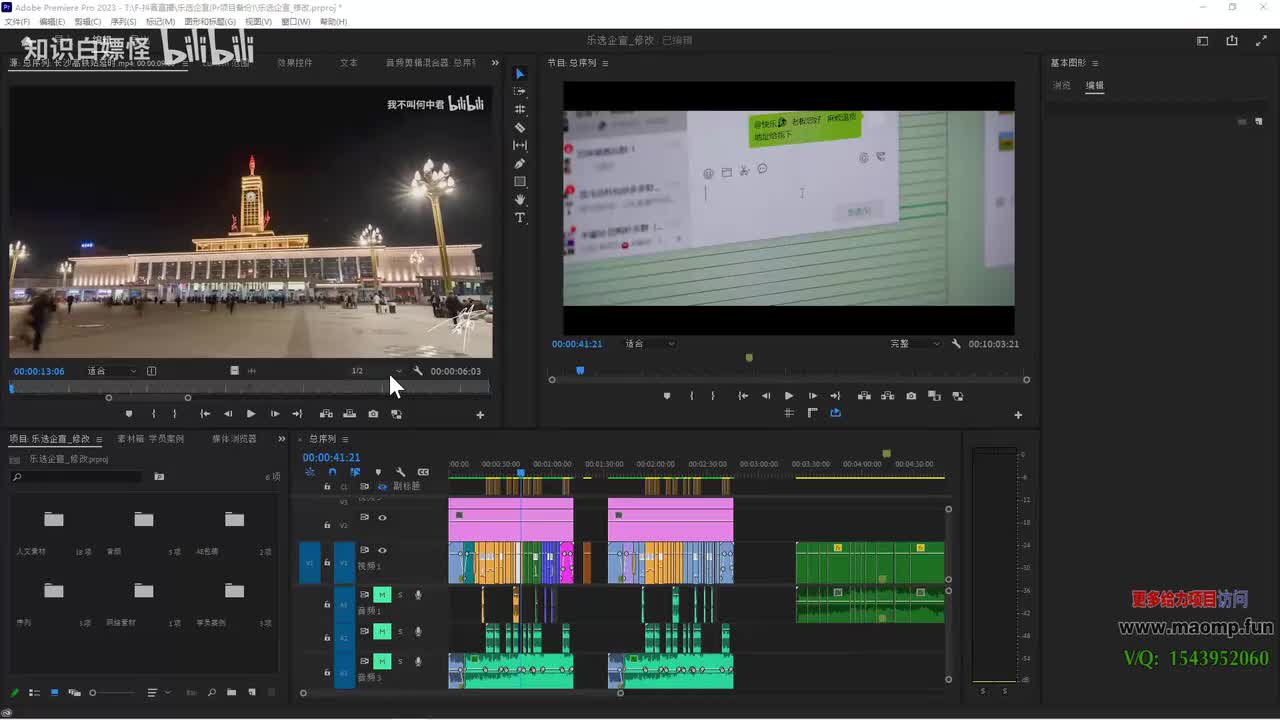
Task: Click the Project panel zoom slider
Action: (110, 692)
